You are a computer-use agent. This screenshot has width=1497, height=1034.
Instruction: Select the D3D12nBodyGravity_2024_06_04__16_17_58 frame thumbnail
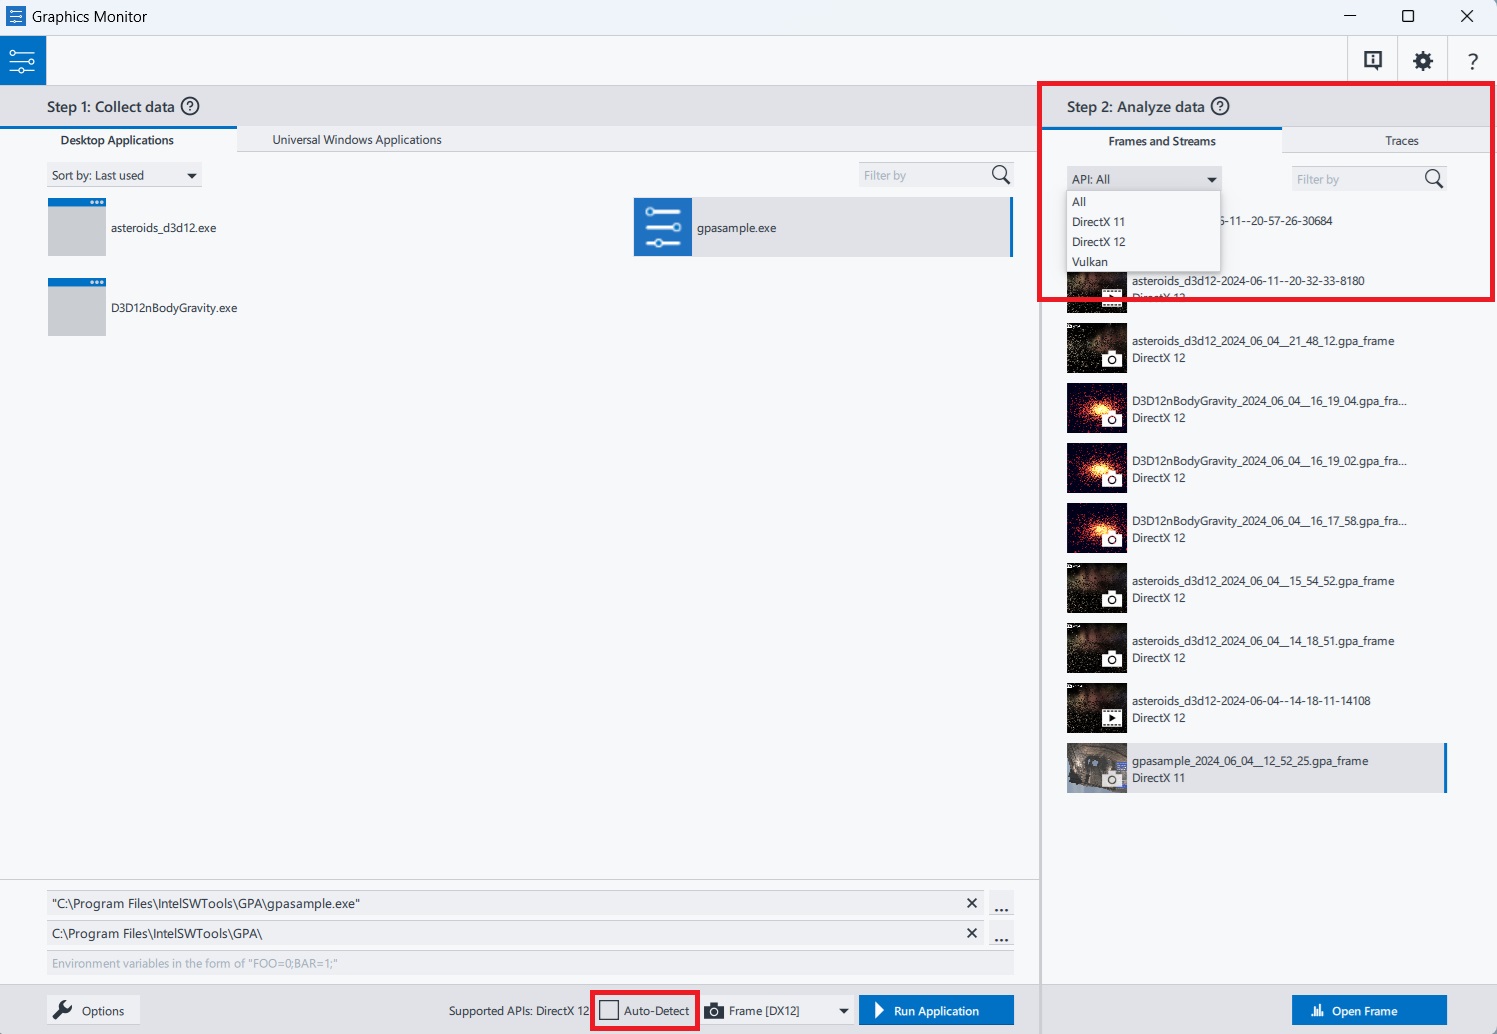click(x=1097, y=528)
